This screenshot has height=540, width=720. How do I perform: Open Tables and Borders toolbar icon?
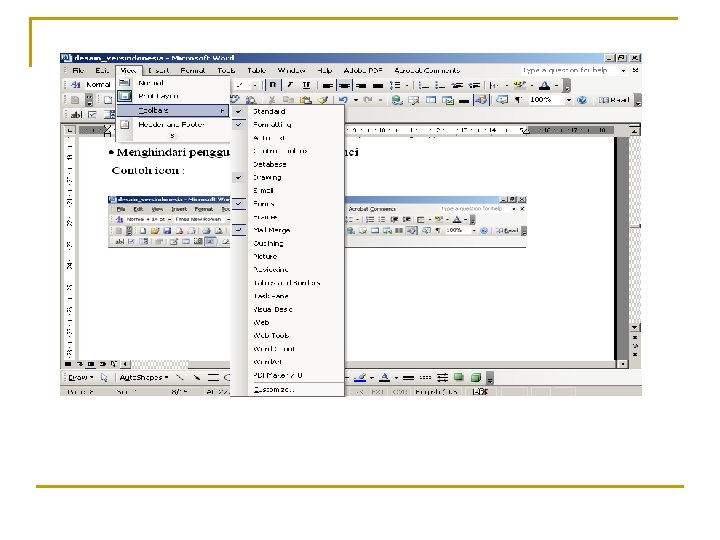click(x=414, y=100)
